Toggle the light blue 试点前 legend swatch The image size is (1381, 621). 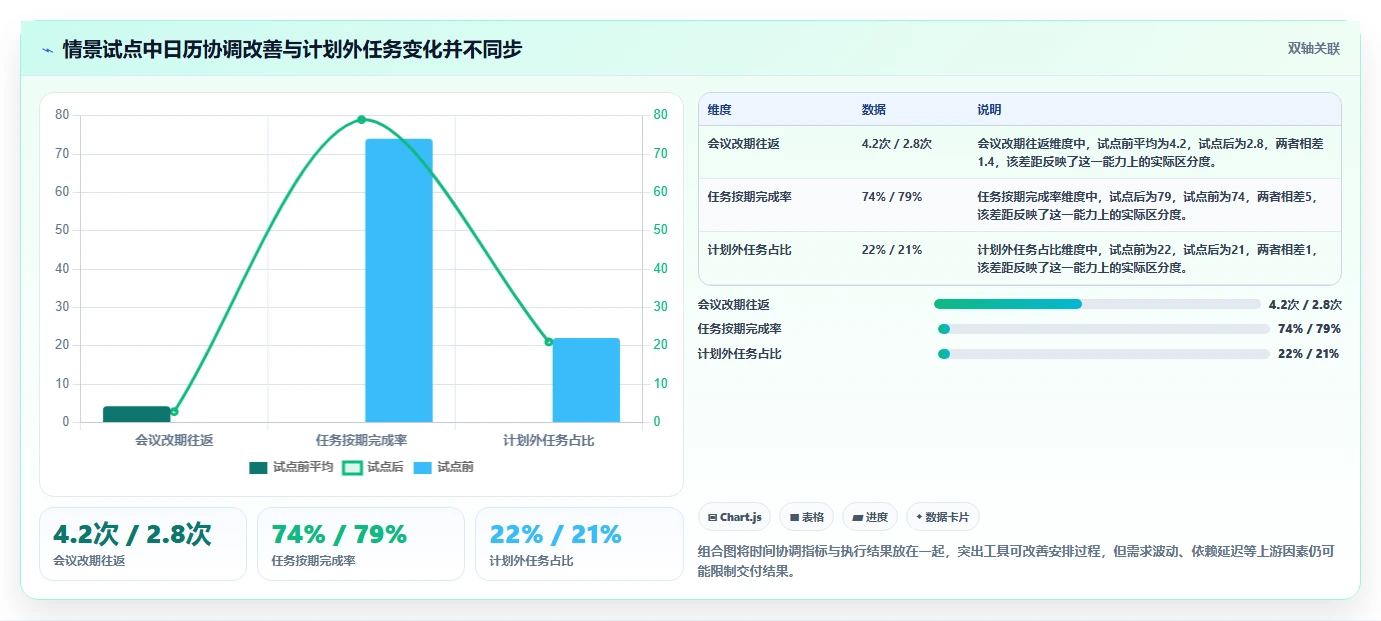[x=423, y=467]
